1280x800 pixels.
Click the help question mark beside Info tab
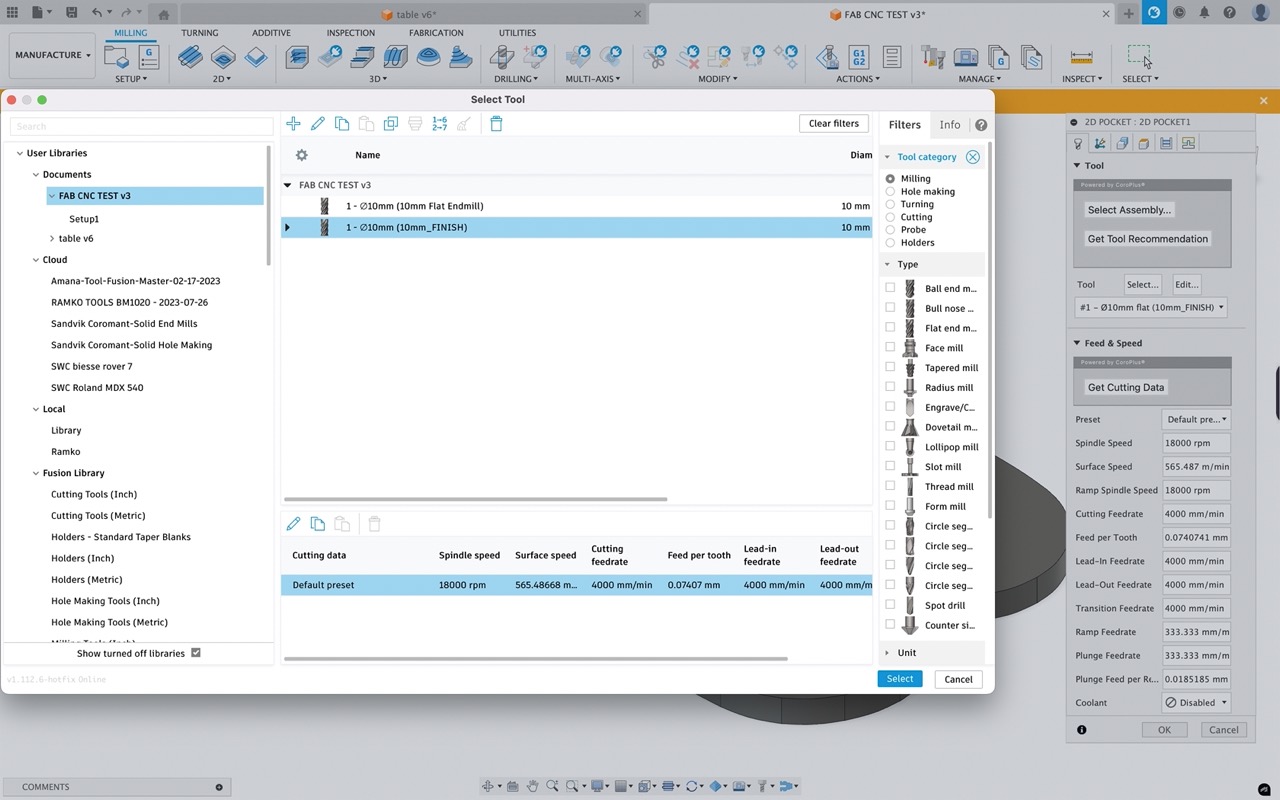coord(981,125)
